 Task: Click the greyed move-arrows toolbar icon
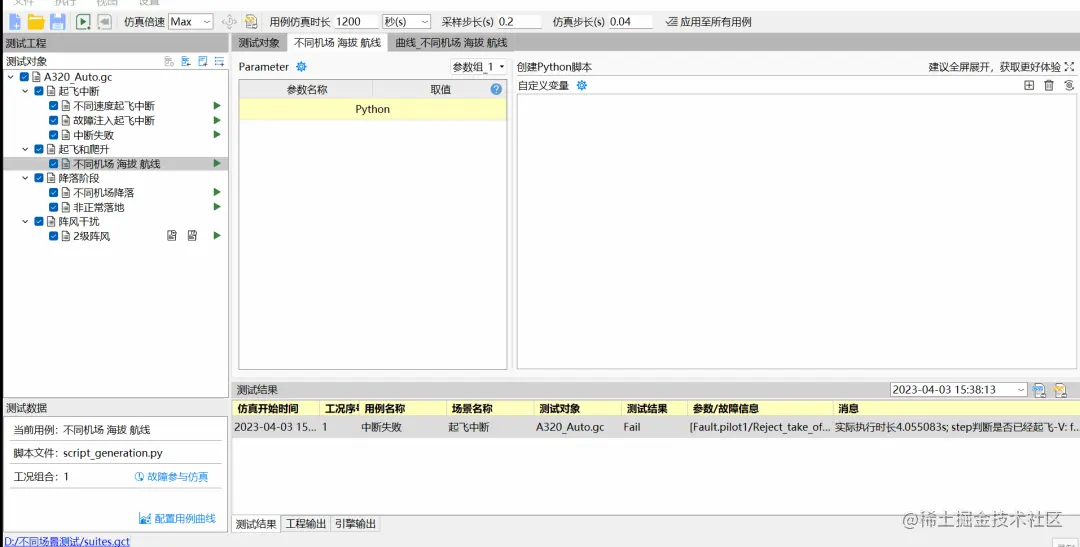coord(229,22)
